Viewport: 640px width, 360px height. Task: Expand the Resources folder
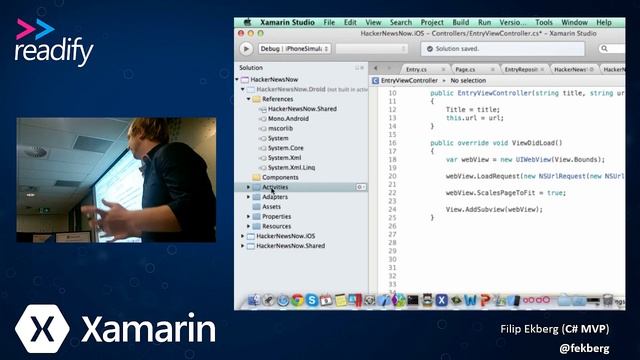(249, 226)
